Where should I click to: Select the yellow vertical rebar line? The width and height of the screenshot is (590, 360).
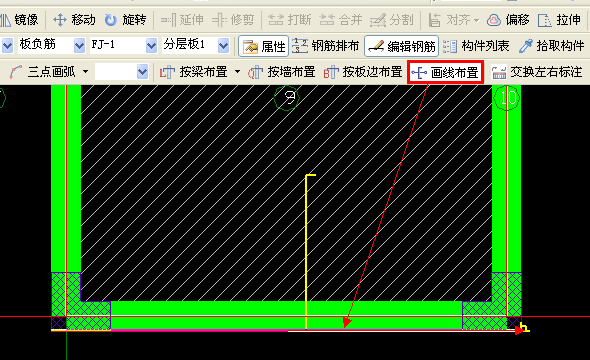click(x=306, y=251)
